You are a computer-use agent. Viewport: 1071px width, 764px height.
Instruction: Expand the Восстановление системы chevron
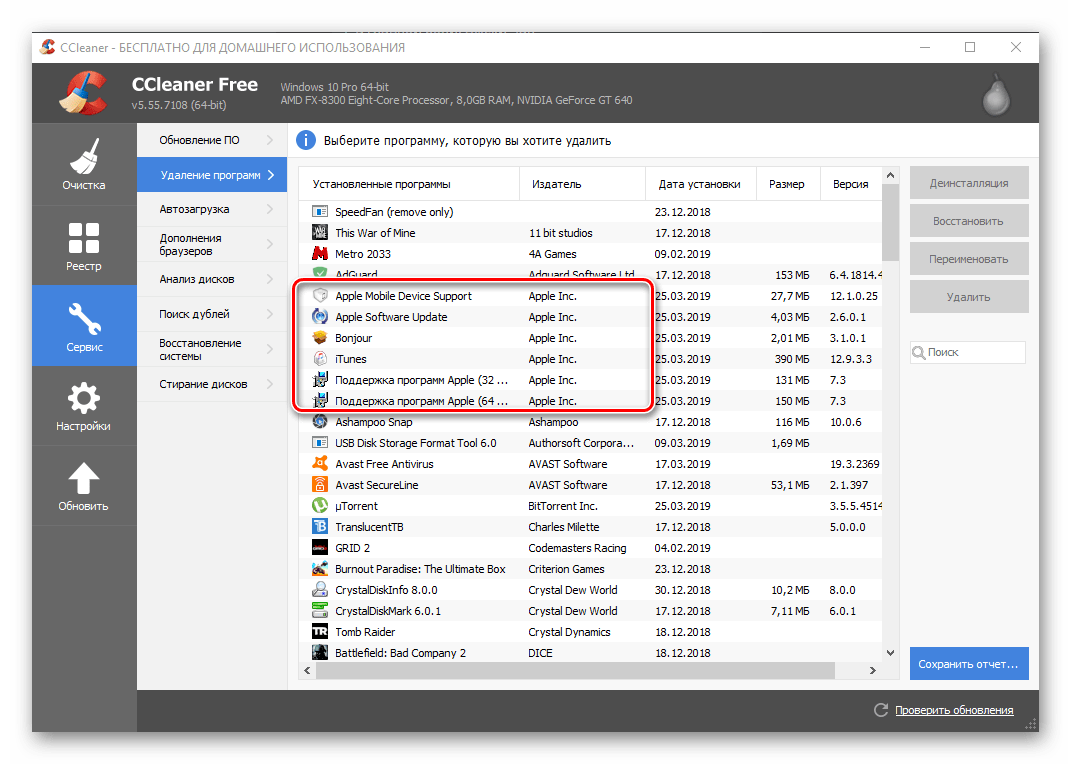click(x=270, y=349)
